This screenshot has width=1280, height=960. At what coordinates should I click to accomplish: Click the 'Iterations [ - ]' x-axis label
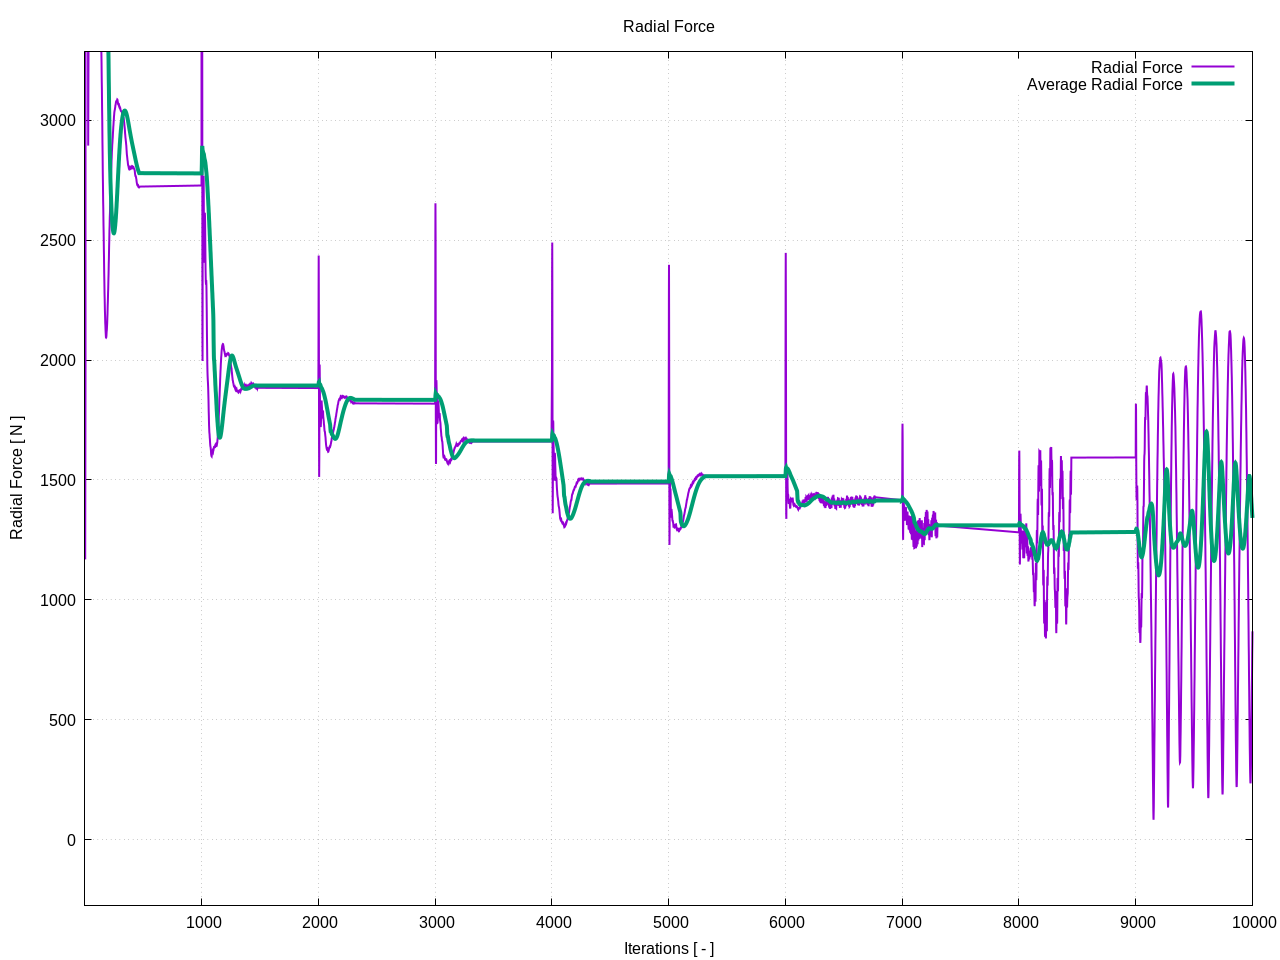[x=668, y=948]
